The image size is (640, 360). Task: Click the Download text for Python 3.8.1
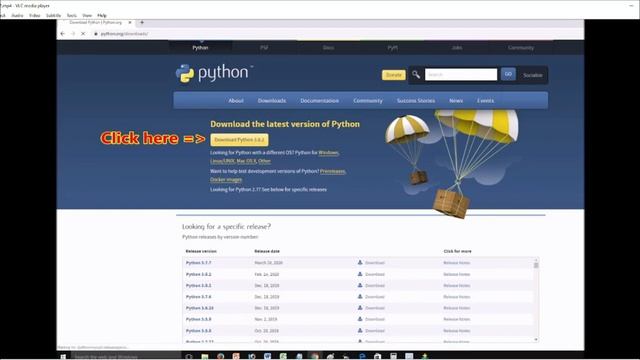375,286
